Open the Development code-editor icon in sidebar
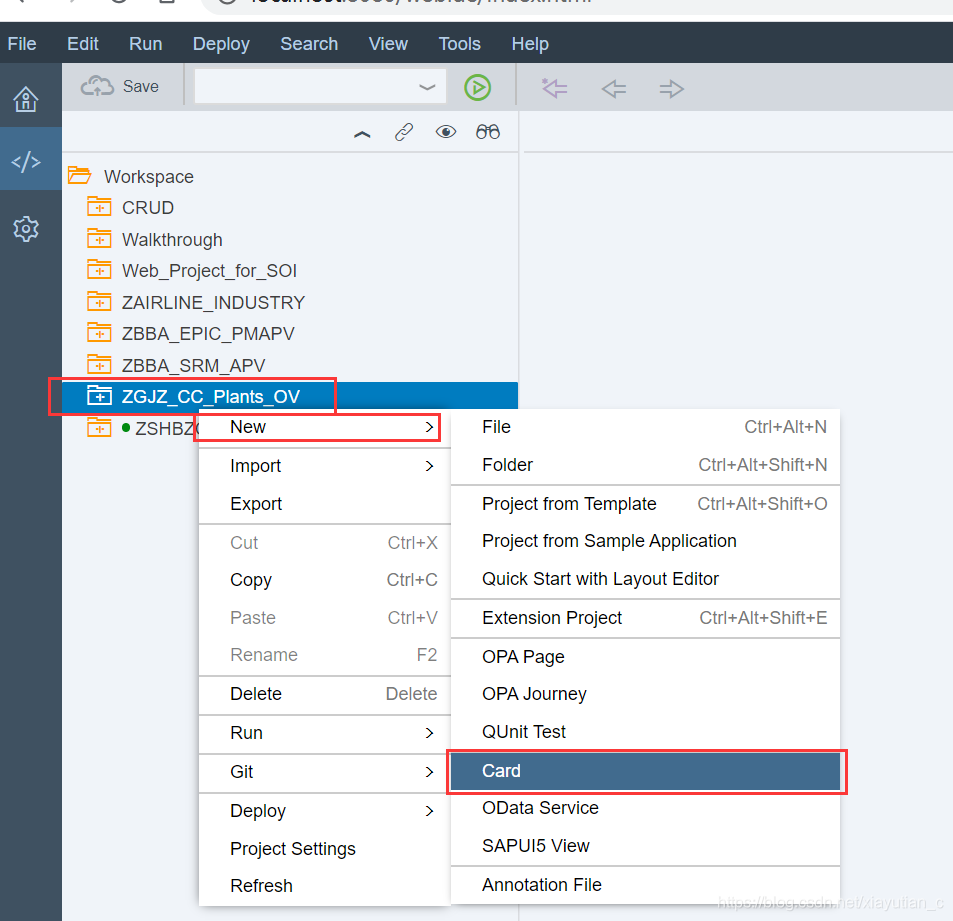953x921 pixels. pos(25,161)
